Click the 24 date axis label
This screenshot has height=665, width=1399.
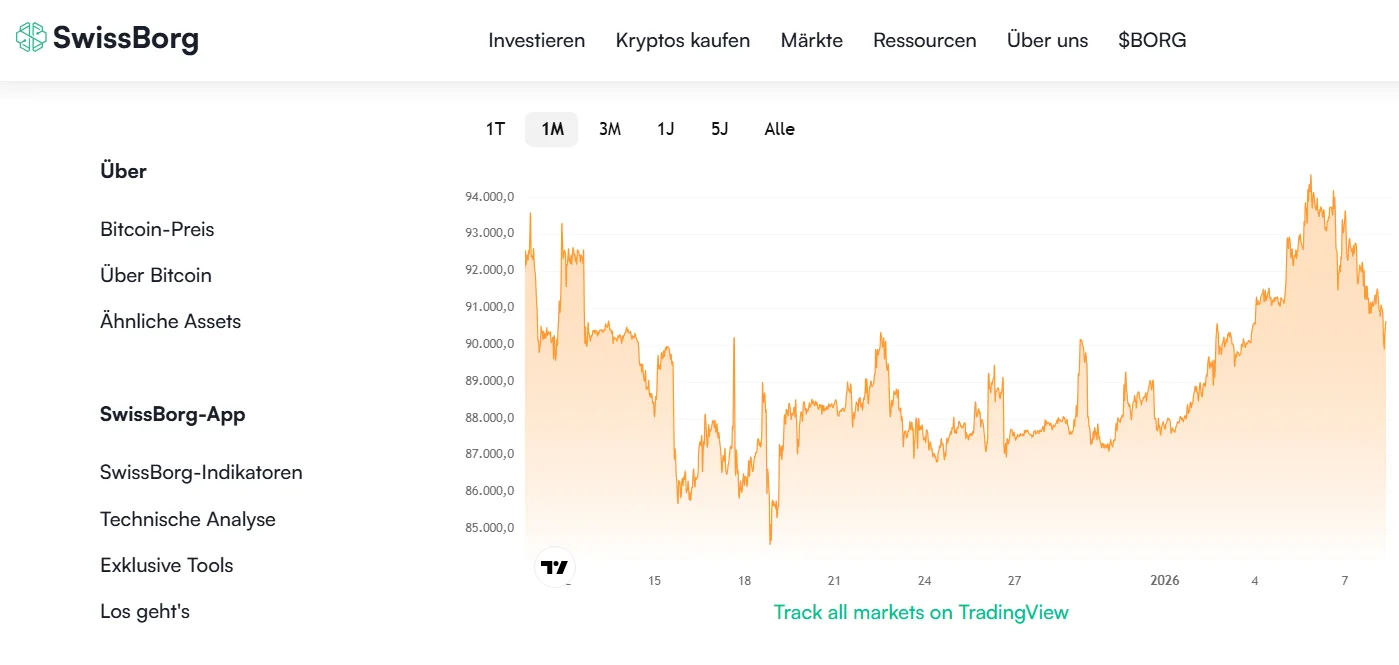[x=925, y=581]
